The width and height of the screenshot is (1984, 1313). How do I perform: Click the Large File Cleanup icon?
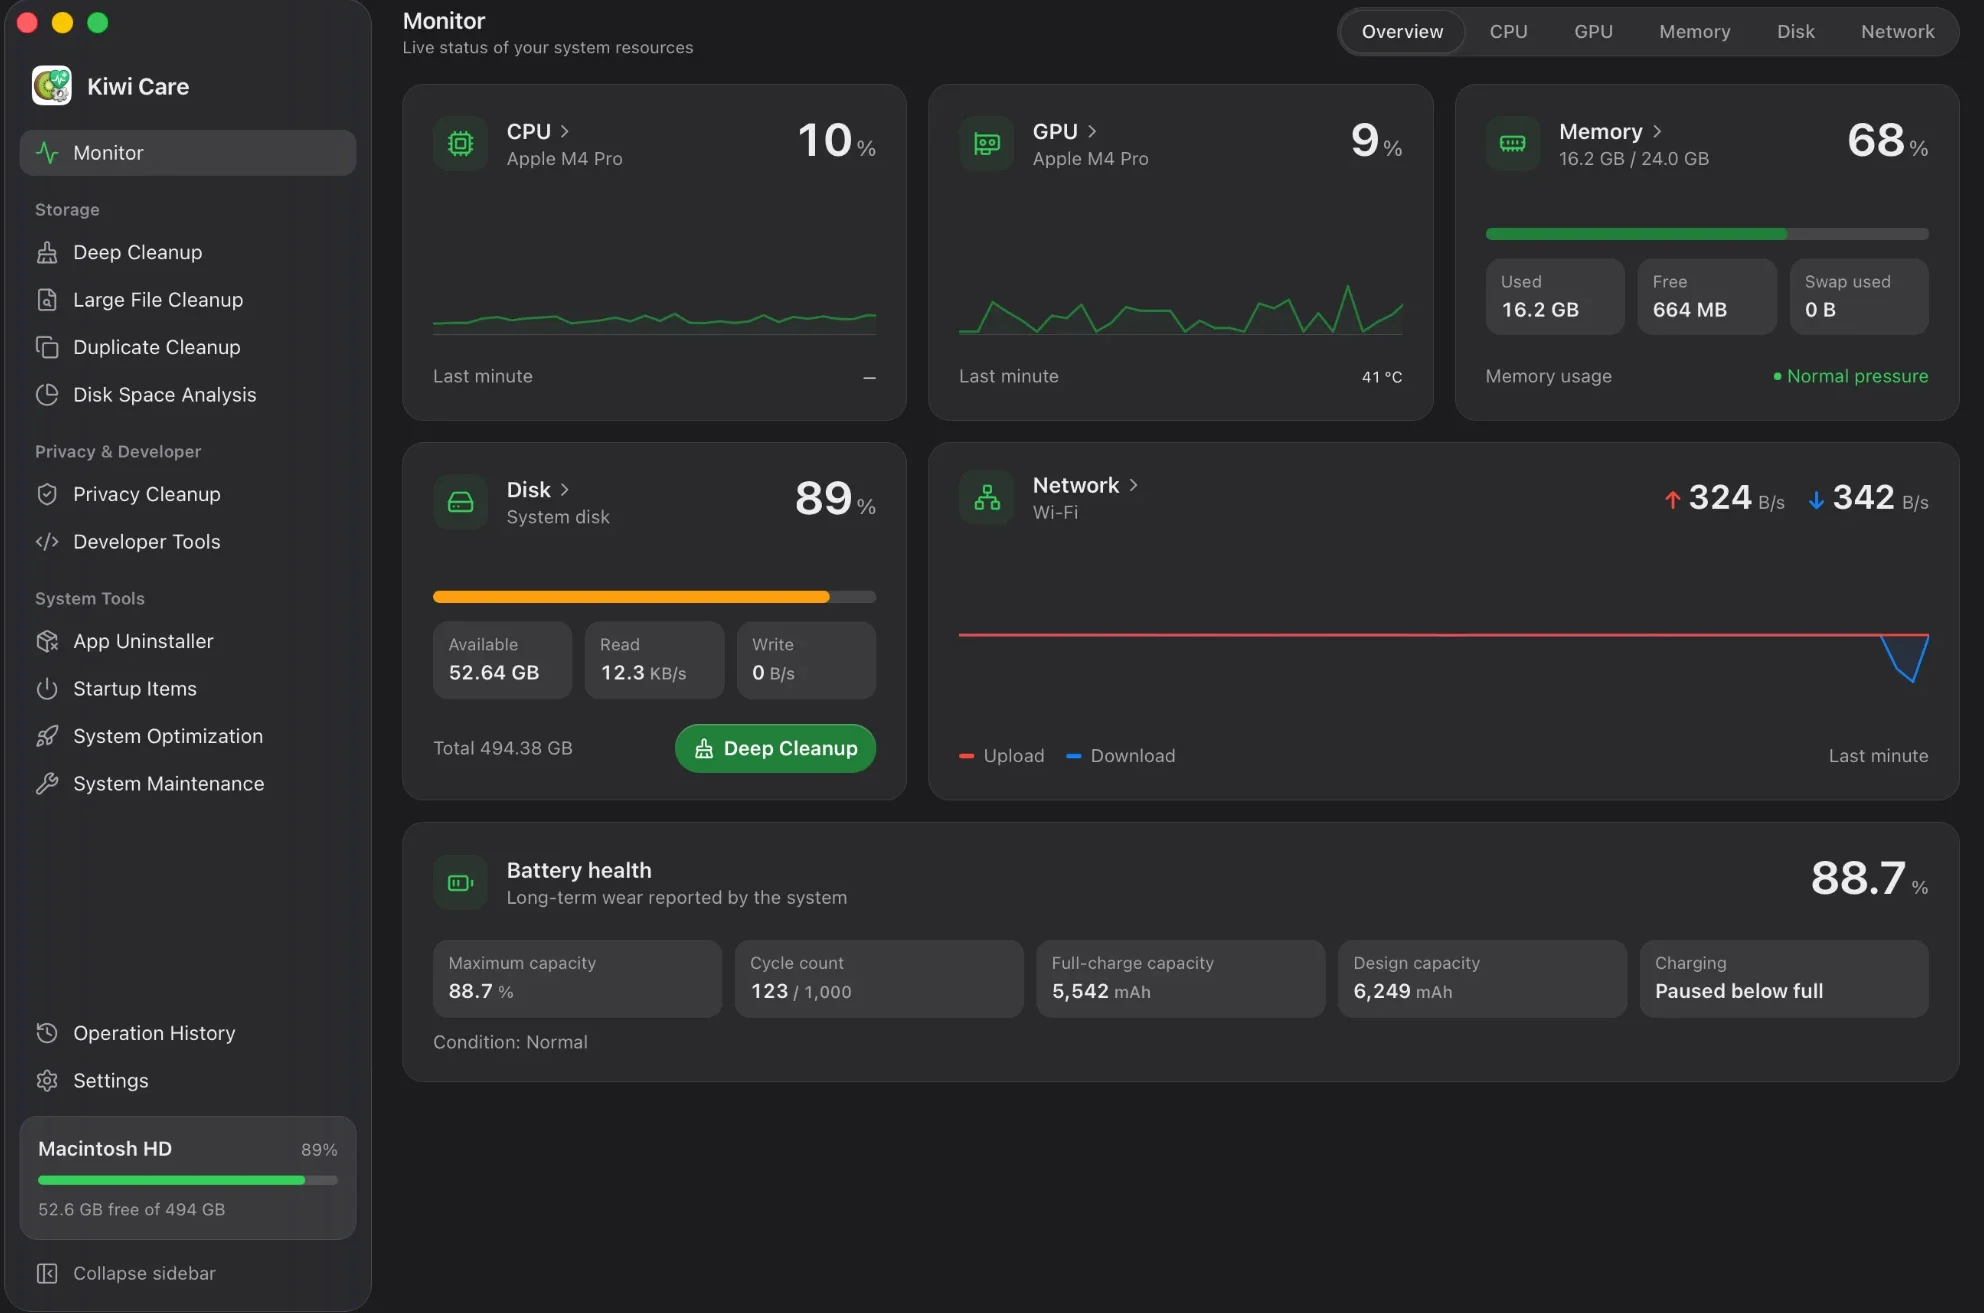47,300
